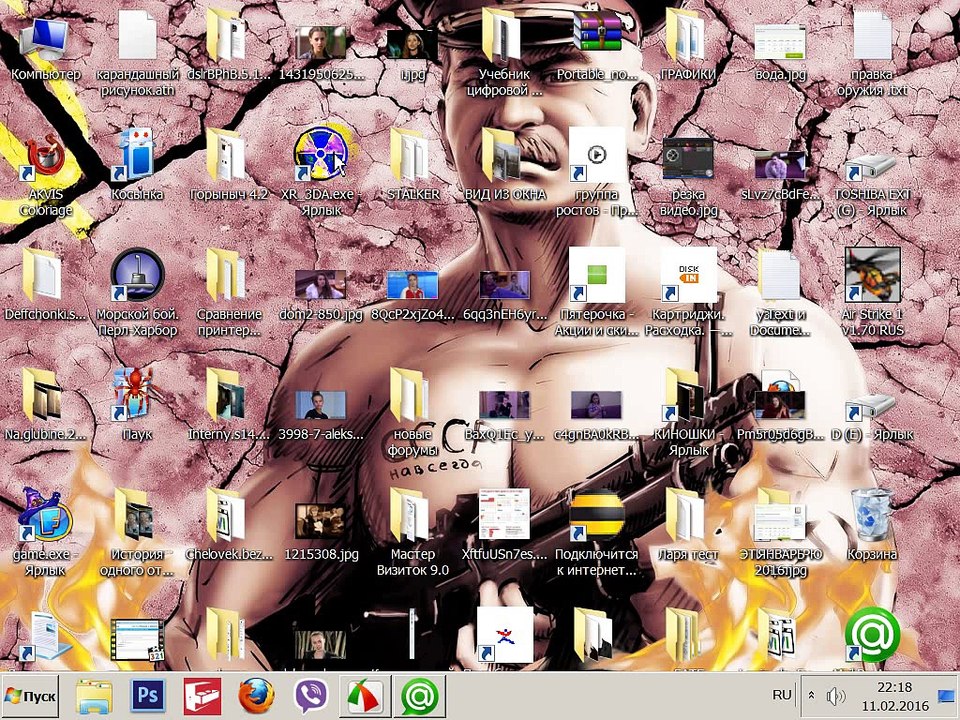This screenshot has width=960, height=720.
Task: Switch the RU input language indicator
Action: [x=782, y=695]
